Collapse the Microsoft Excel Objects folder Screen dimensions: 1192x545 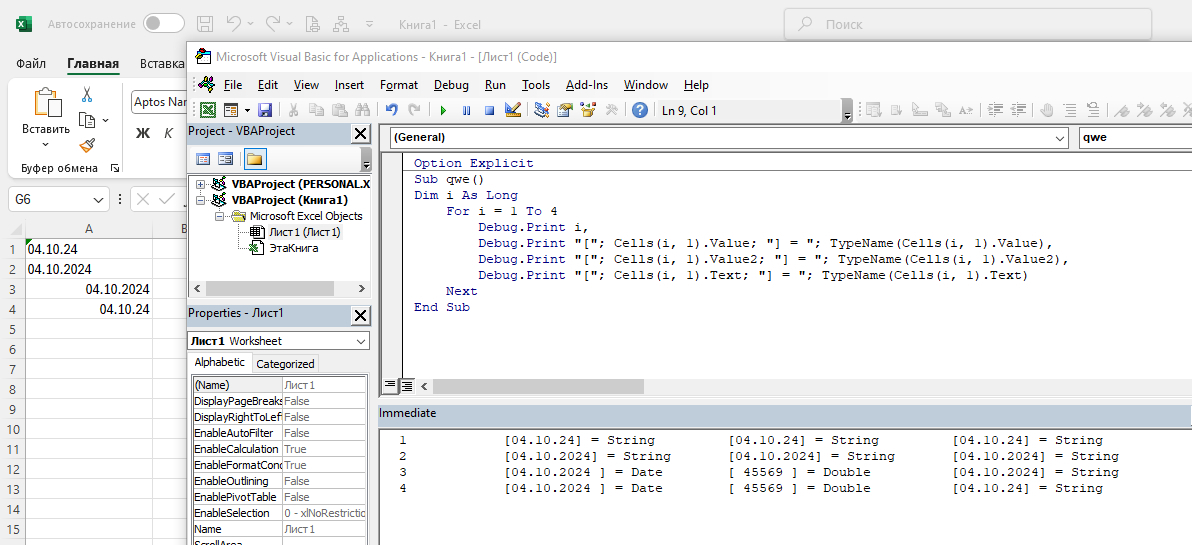pos(217,216)
